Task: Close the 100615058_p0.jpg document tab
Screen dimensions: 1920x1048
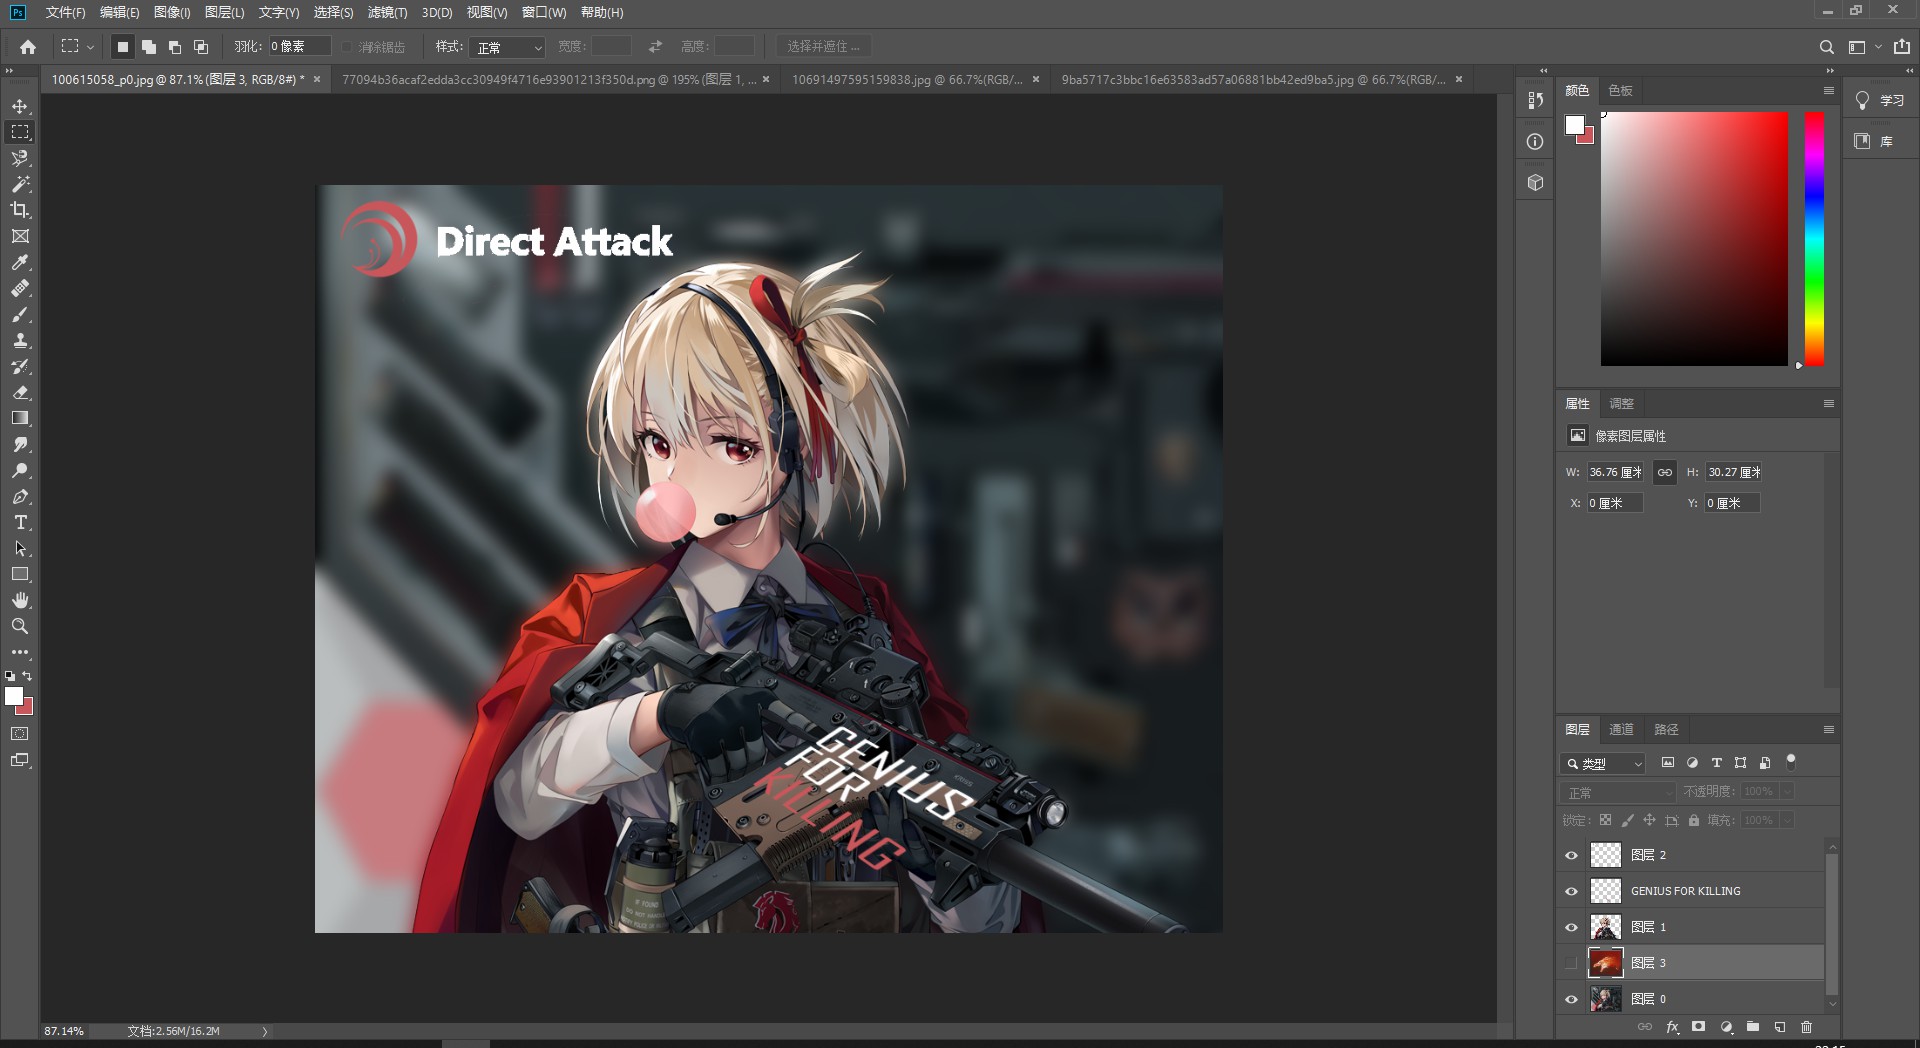Action: point(317,79)
